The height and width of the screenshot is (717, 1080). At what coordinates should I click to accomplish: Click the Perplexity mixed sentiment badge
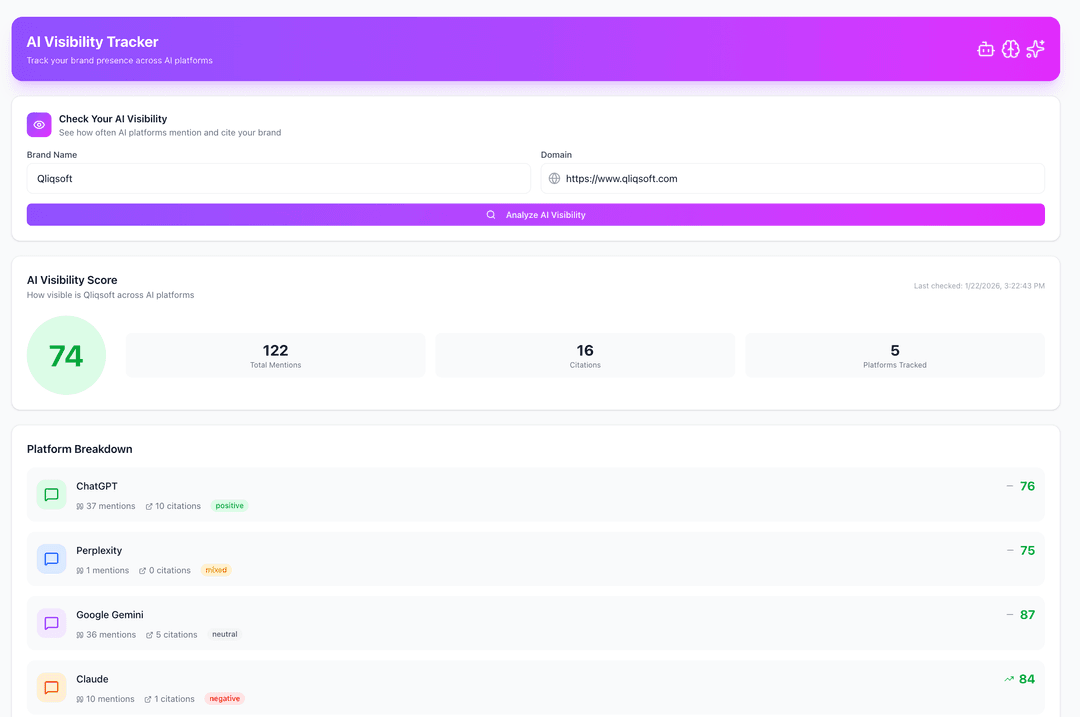(216, 570)
